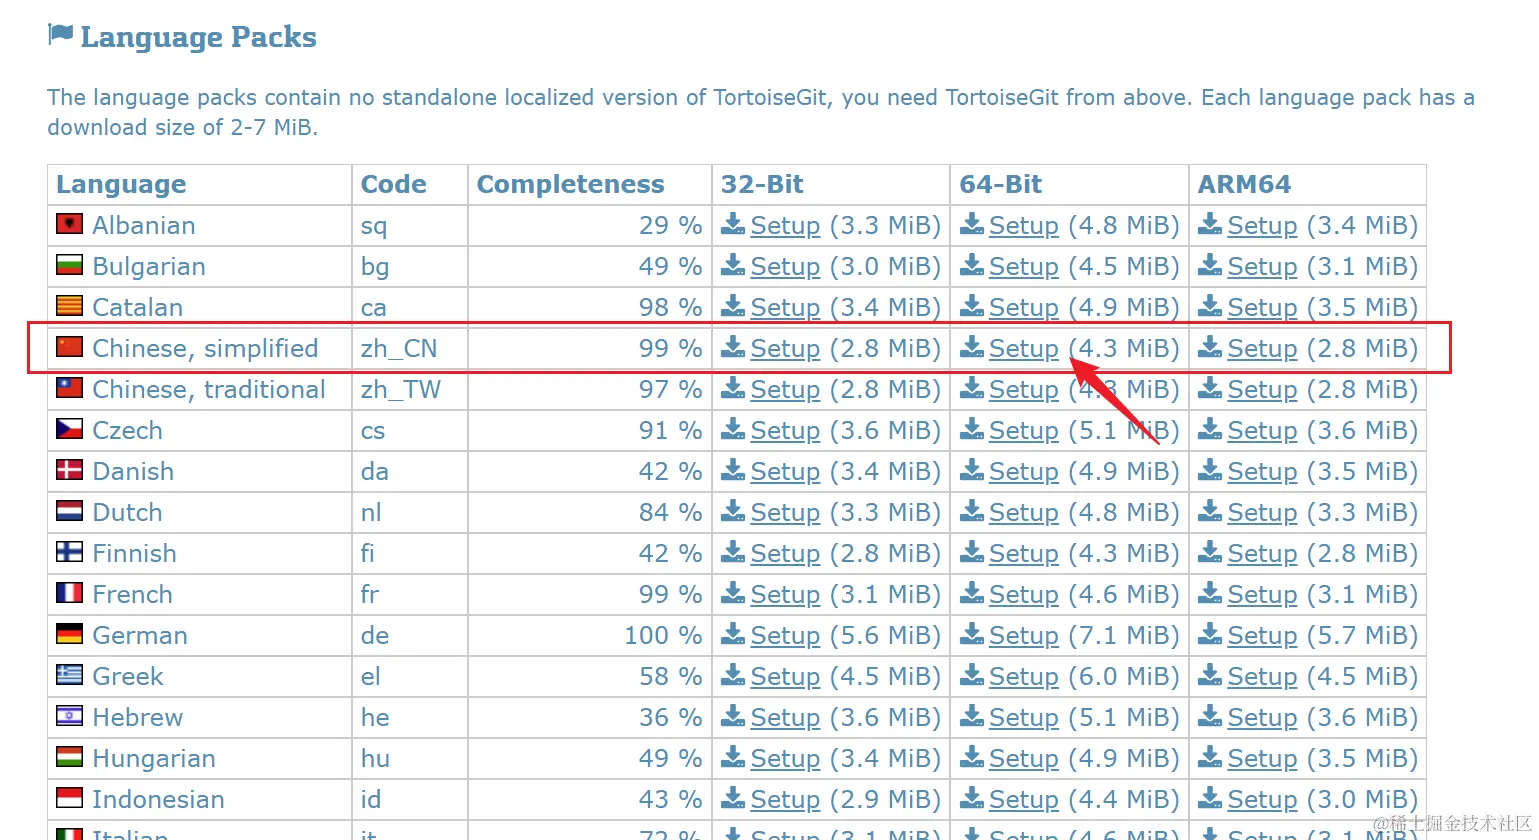Open French 64-Bit Setup link
The height and width of the screenshot is (840, 1539).
[1023, 594]
